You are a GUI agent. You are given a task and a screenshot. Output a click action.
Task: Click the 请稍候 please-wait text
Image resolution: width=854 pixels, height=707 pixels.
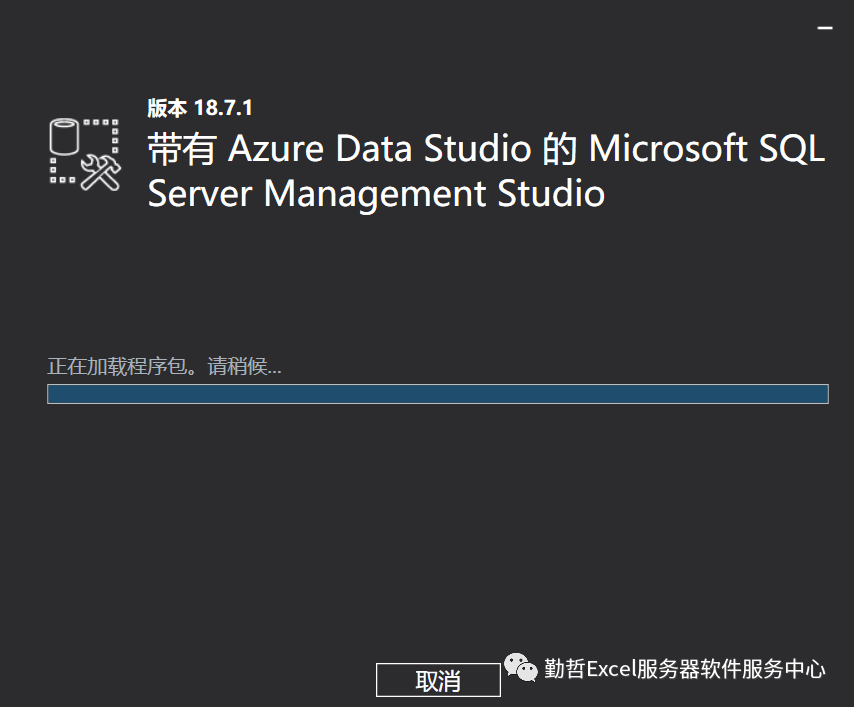(236, 366)
